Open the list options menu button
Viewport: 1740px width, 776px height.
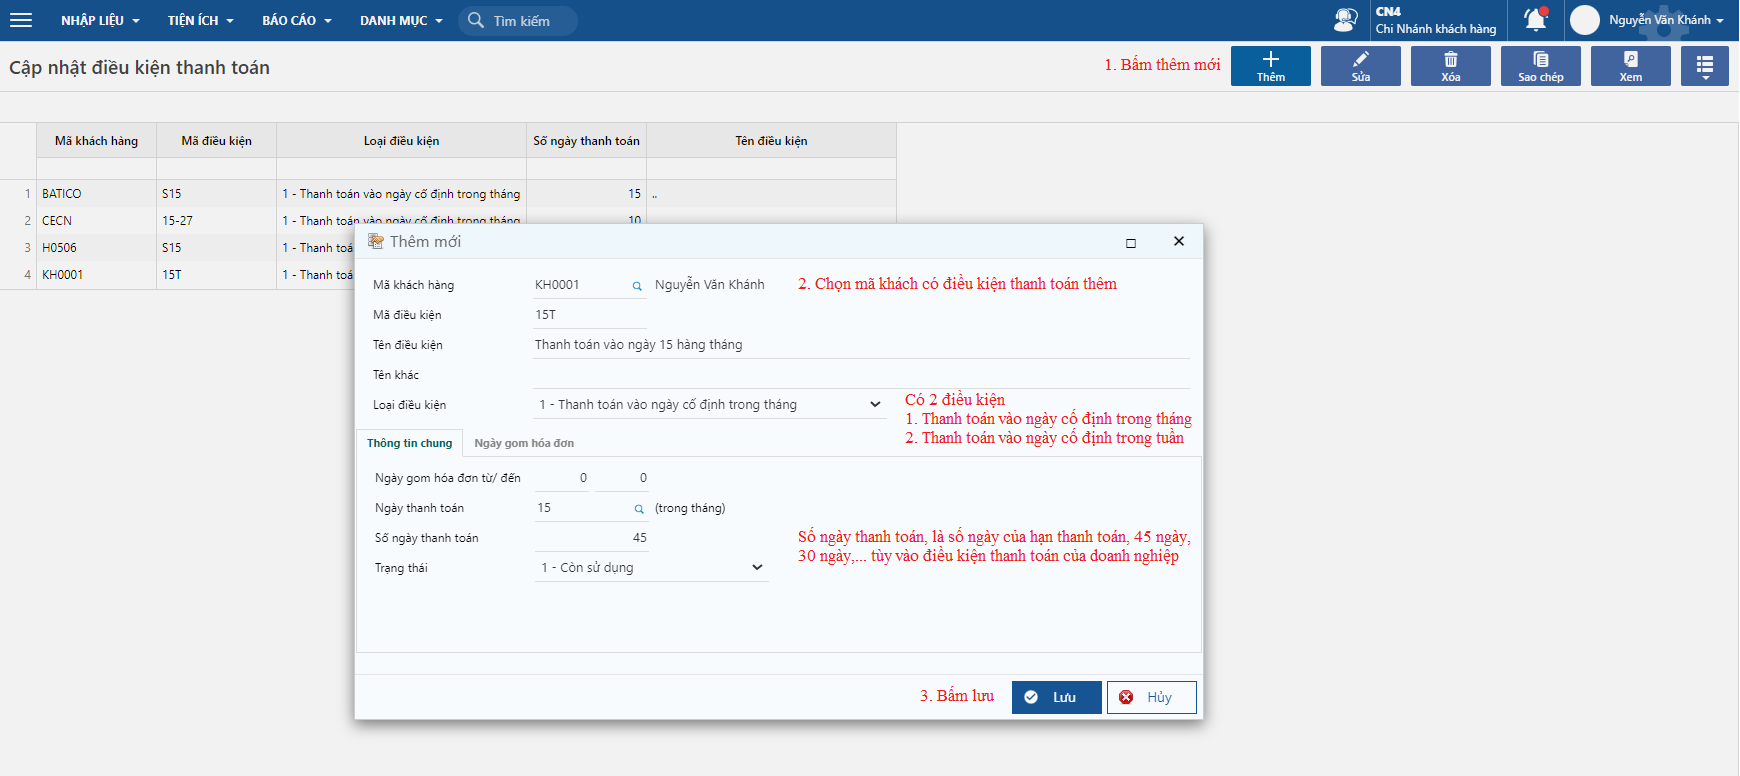click(1704, 66)
